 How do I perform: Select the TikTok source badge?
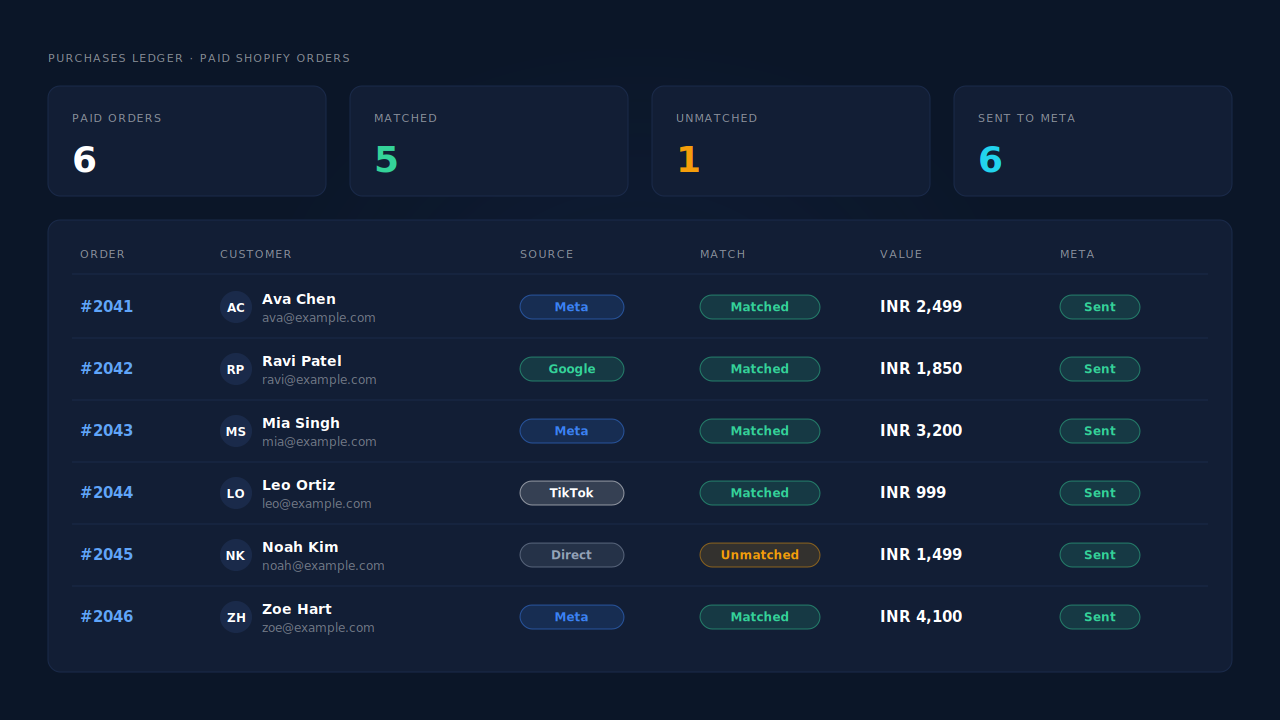click(x=572, y=493)
